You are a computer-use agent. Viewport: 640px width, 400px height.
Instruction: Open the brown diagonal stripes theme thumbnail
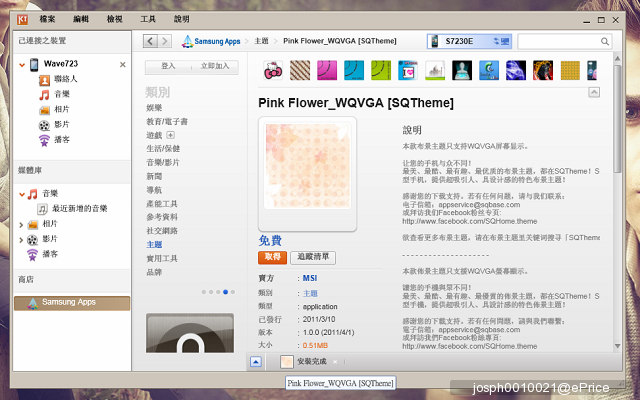point(300,70)
